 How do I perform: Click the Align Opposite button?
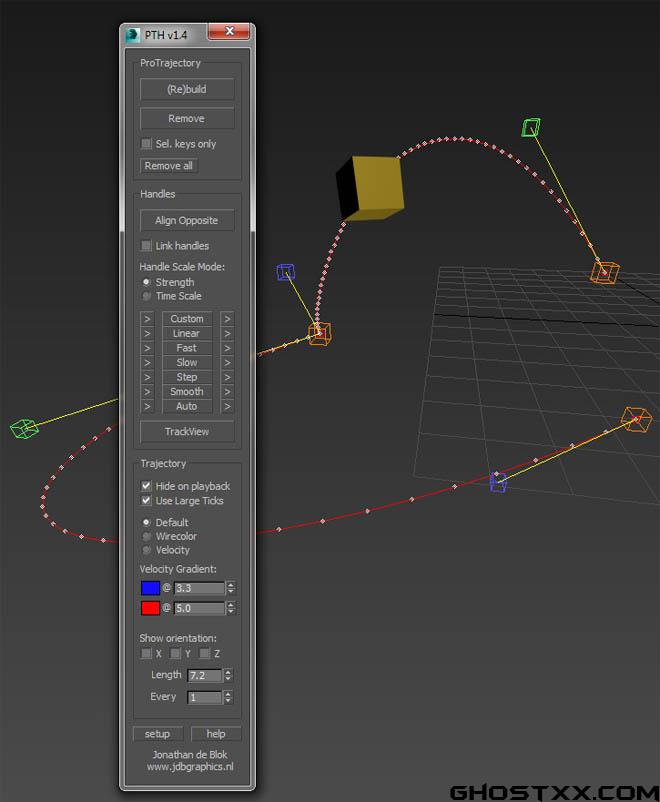pyautogui.click(x=187, y=220)
